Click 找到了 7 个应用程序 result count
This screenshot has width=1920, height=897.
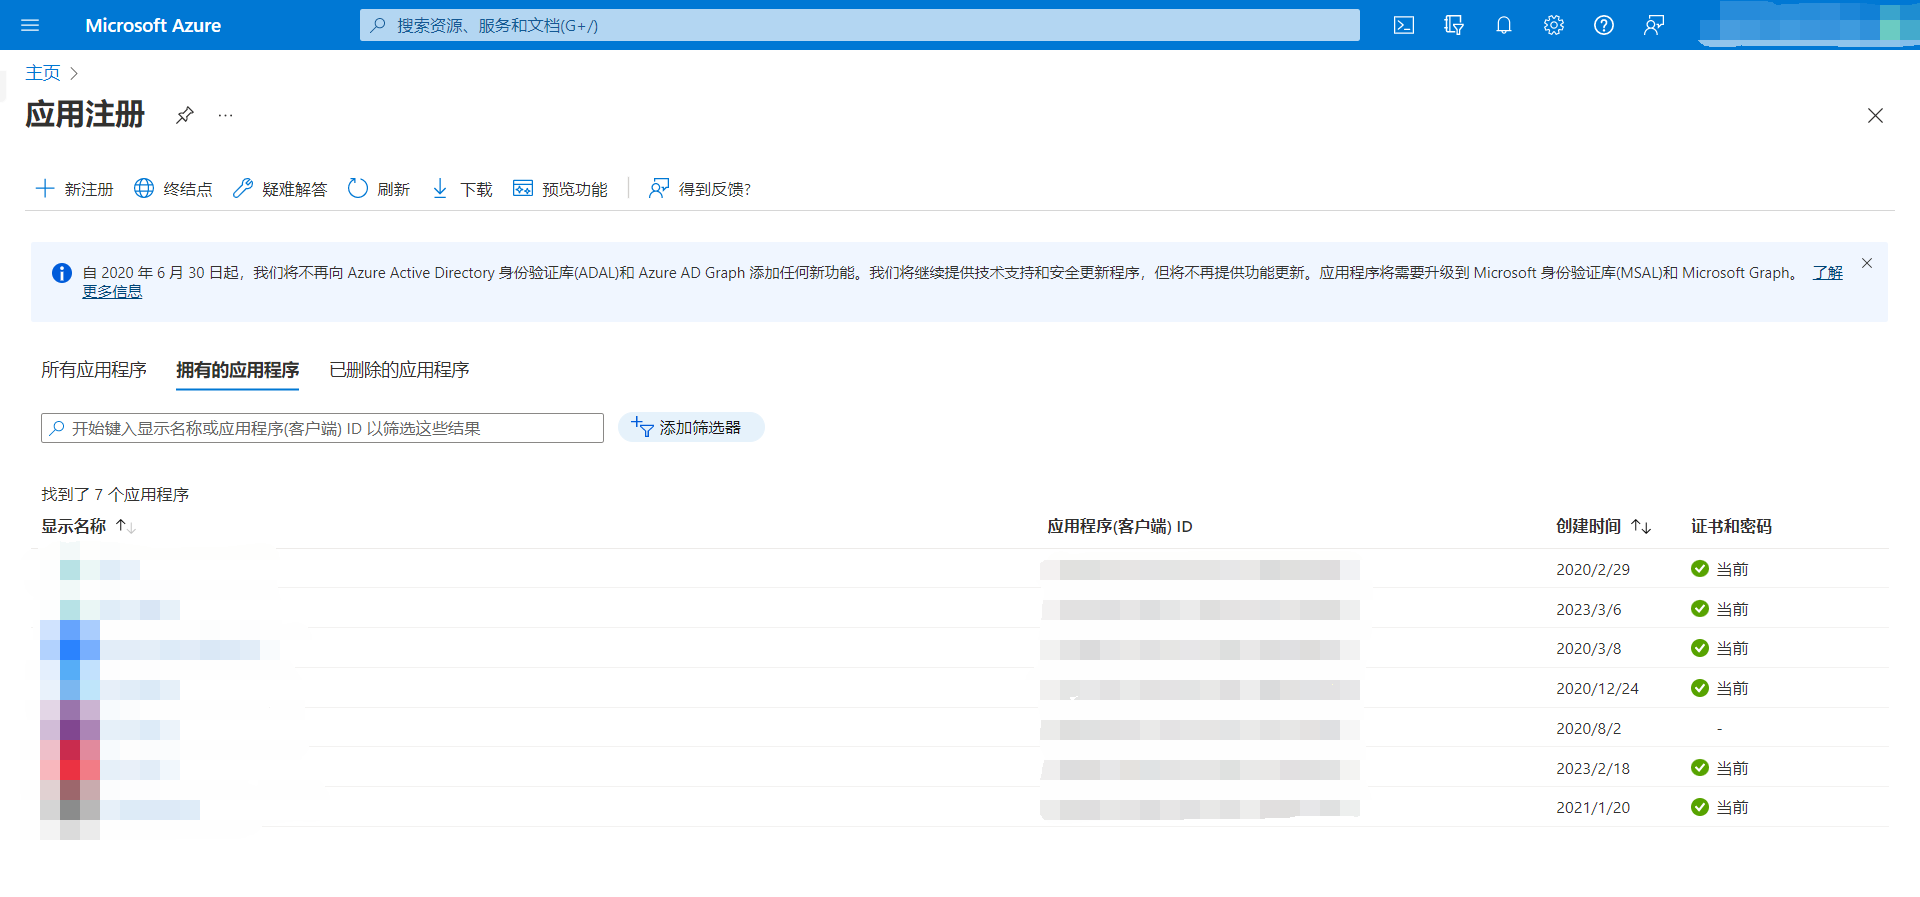[x=115, y=494]
